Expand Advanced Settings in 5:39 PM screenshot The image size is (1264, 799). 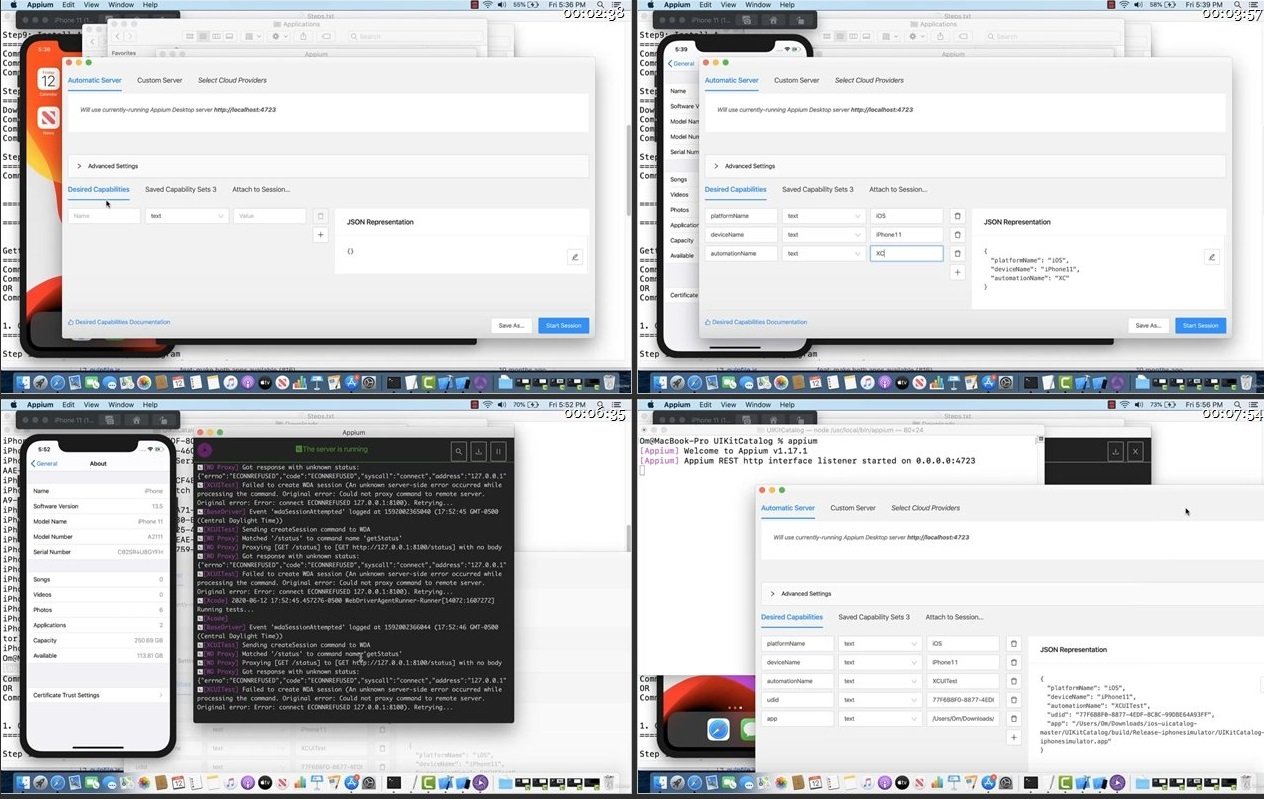coord(965,166)
